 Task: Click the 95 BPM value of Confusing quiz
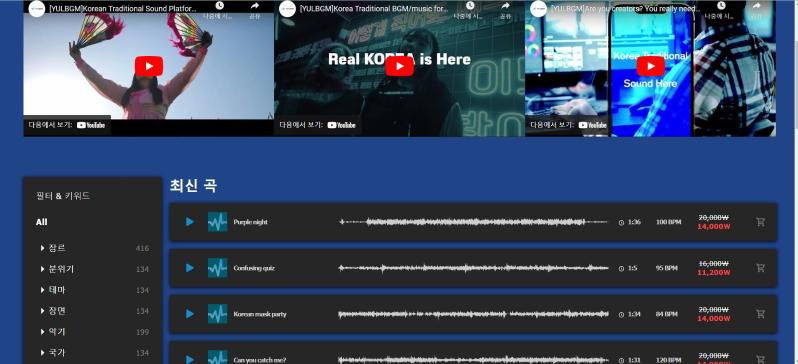coord(667,268)
